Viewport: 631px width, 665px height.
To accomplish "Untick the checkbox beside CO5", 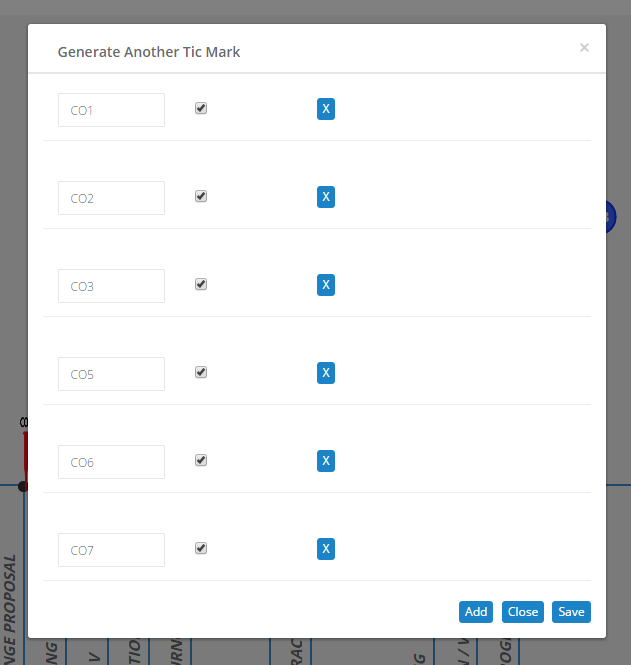I will (201, 372).
